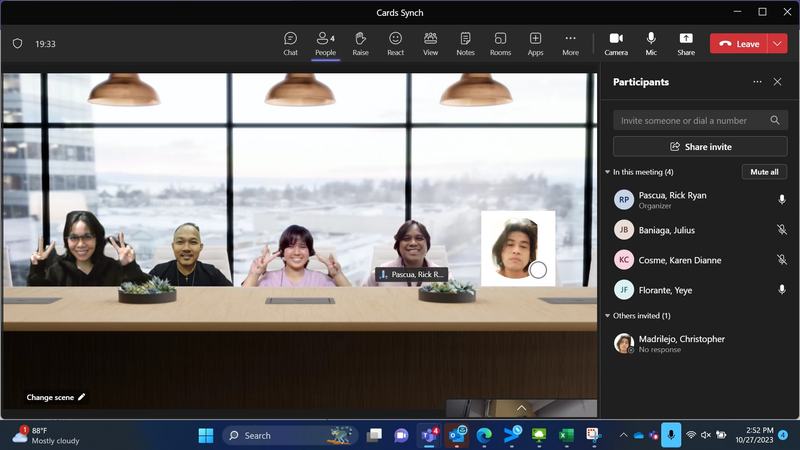Toggle the Mic mute state
Viewport: 800px width, 450px height.
tap(651, 43)
